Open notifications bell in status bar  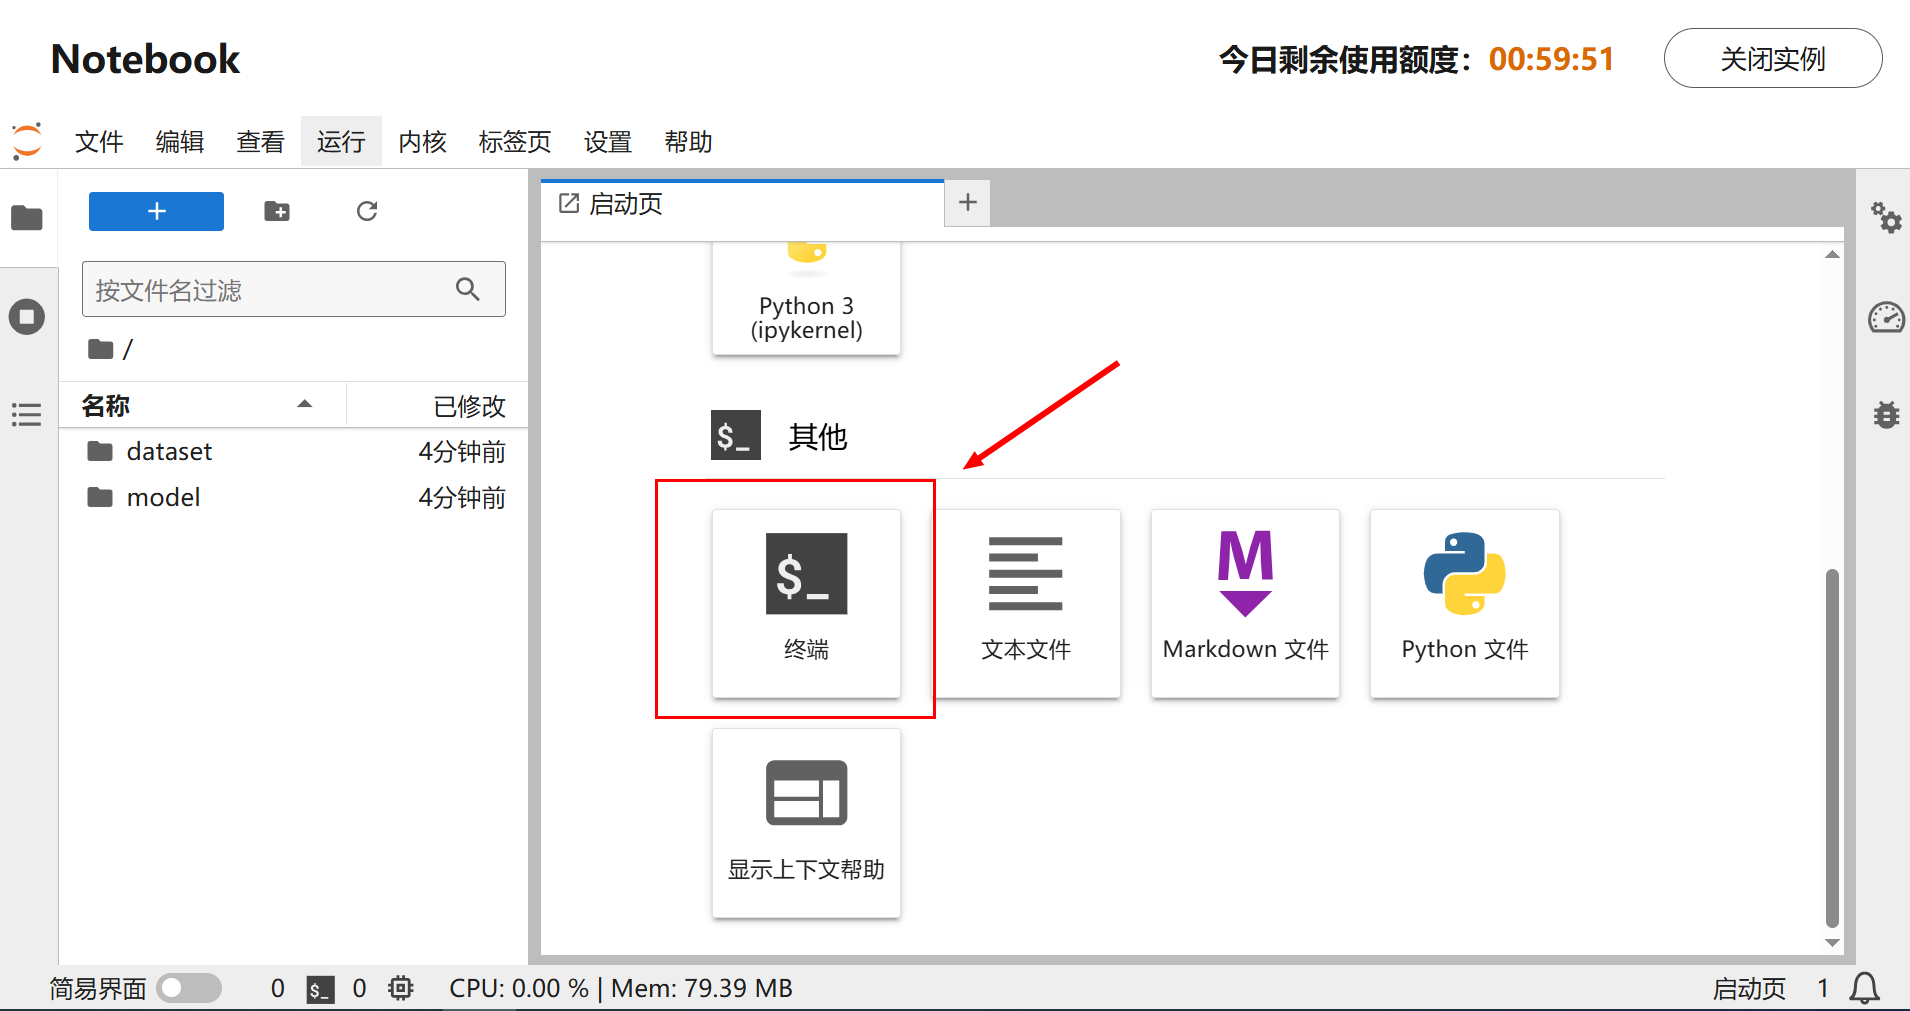[x=1864, y=988]
